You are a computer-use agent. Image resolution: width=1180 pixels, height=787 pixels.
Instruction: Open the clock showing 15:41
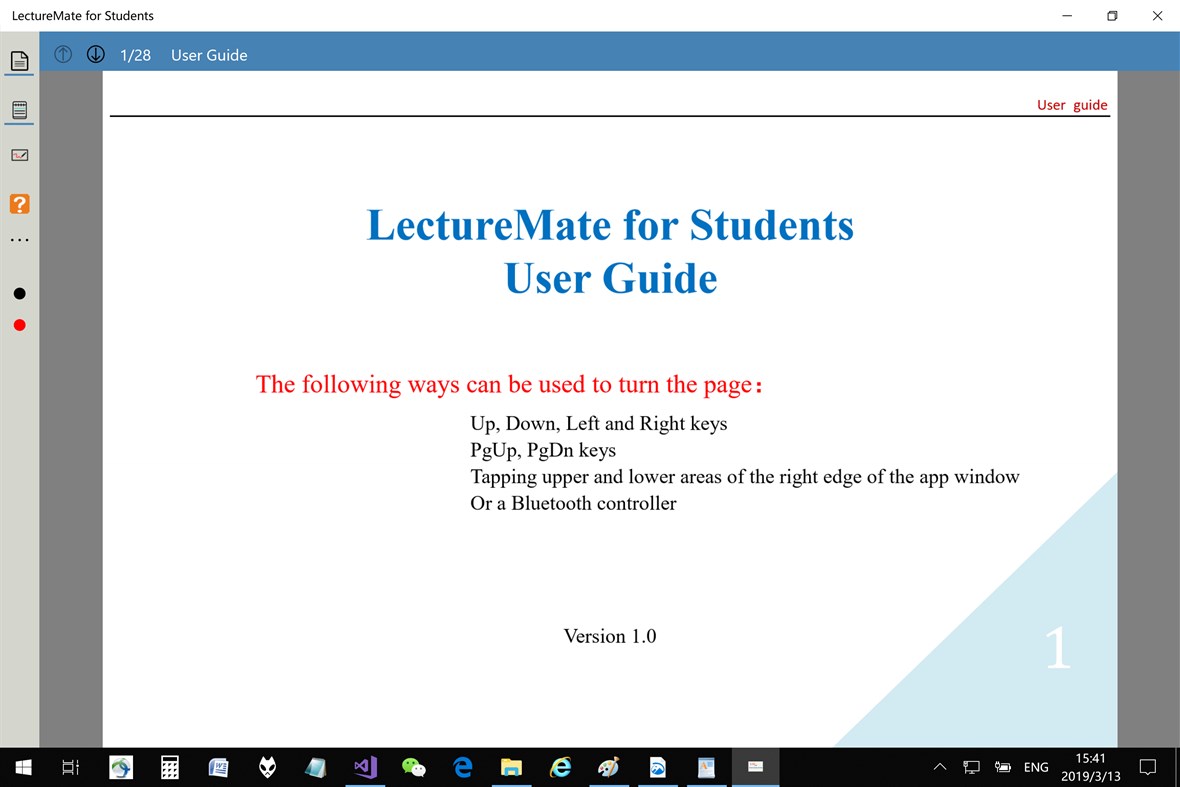[x=1090, y=767]
